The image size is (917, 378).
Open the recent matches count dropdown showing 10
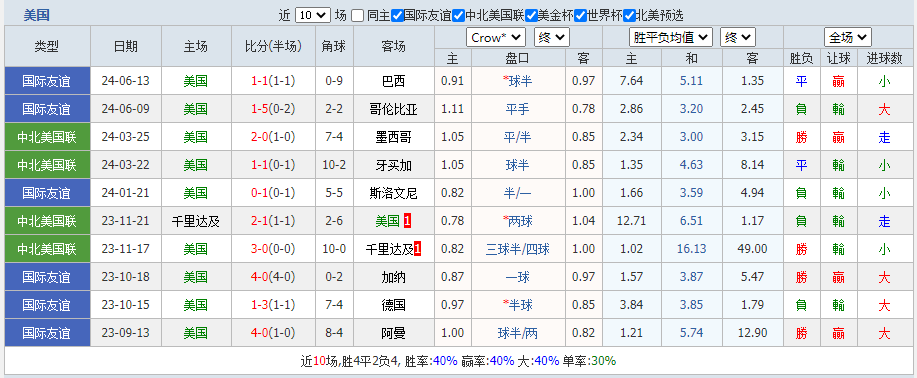(313, 15)
